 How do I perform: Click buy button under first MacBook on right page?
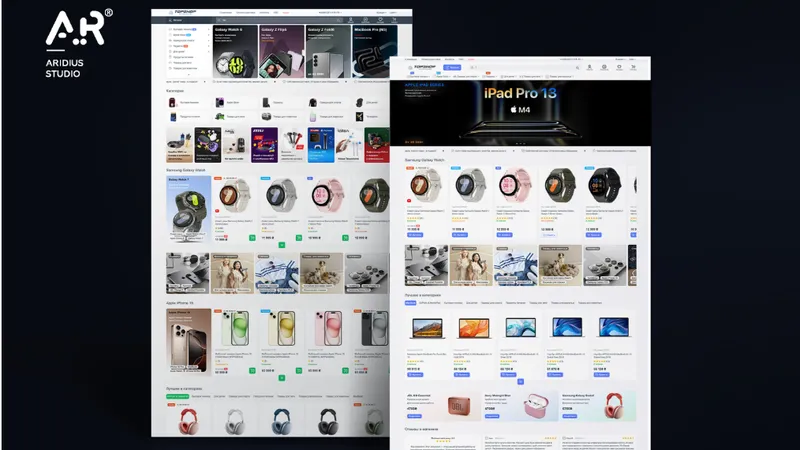415,375
